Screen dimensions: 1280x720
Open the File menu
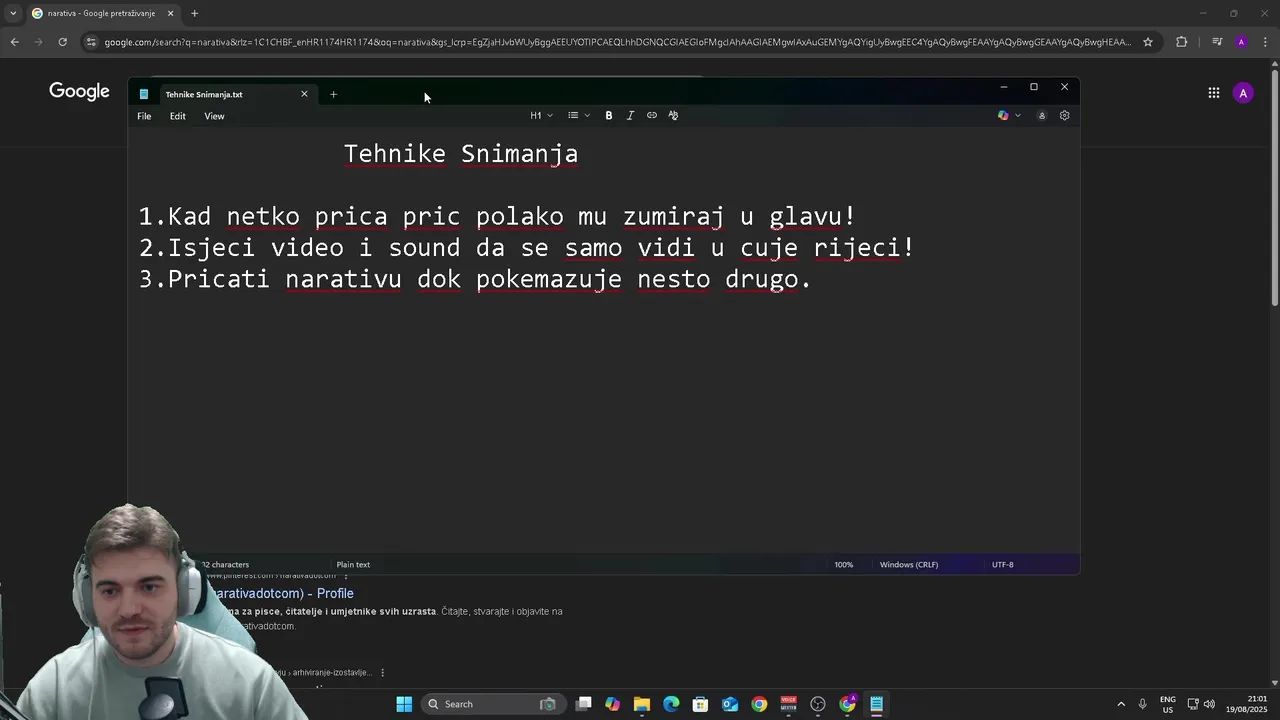pyautogui.click(x=144, y=116)
